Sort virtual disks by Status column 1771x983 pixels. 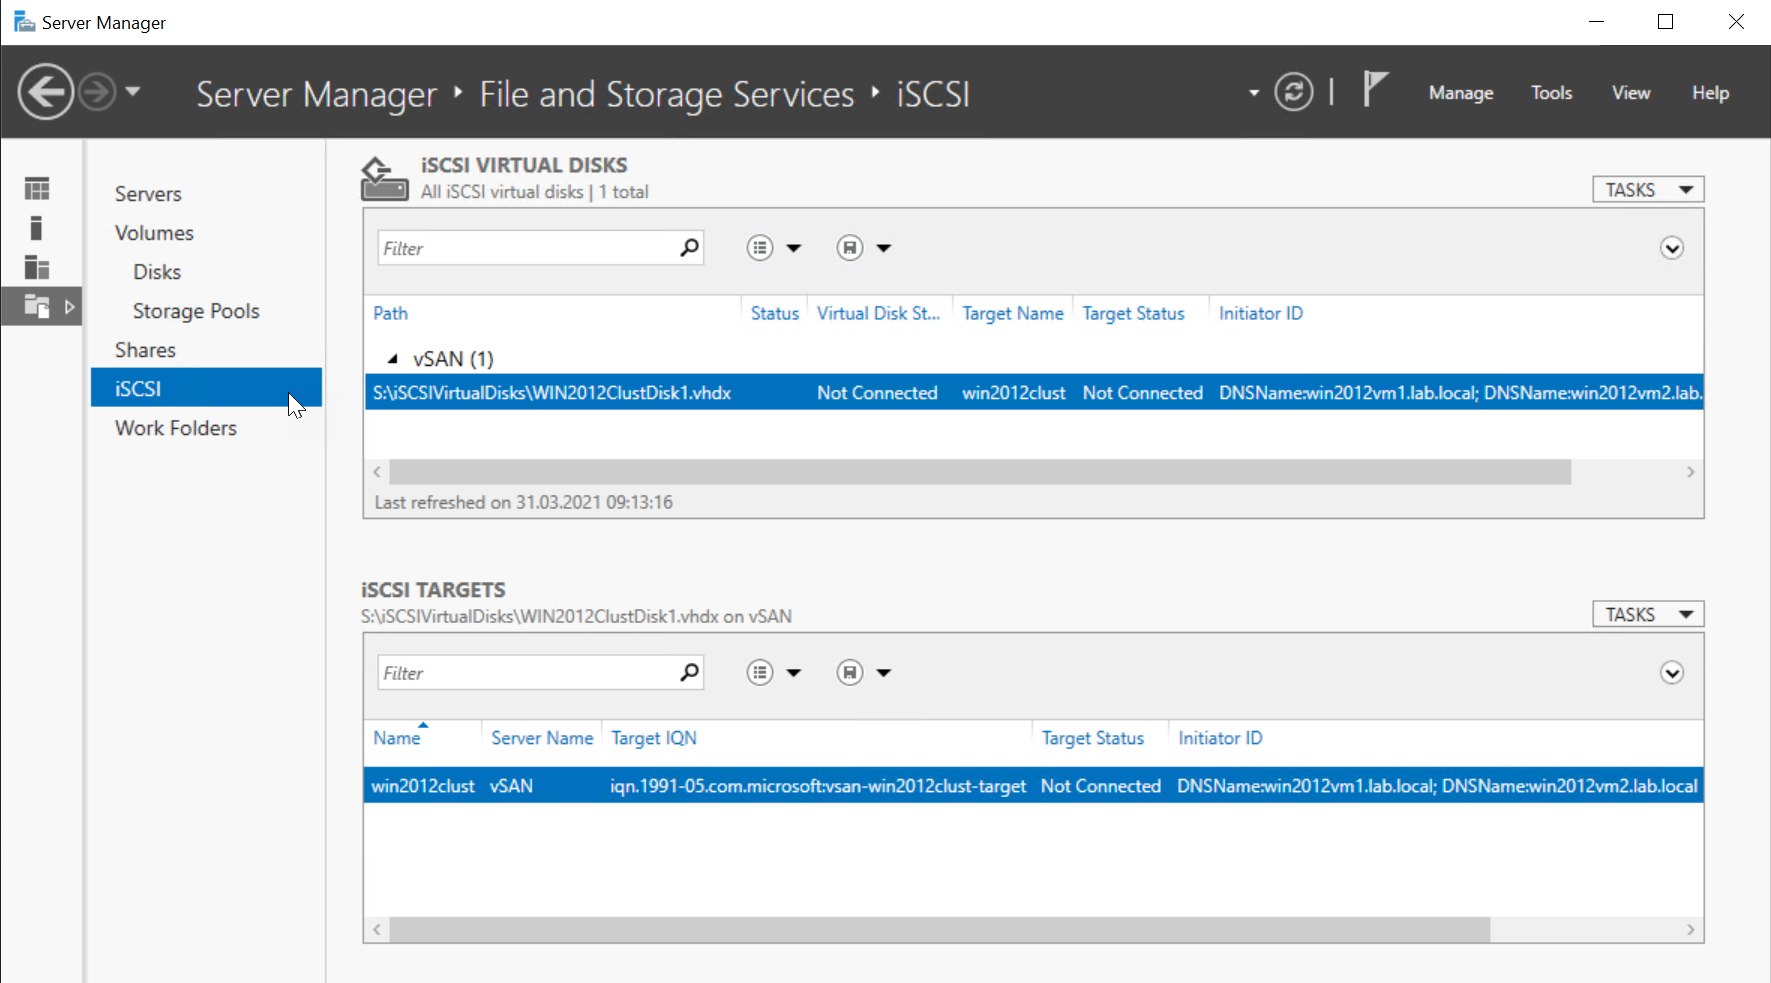click(x=775, y=313)
